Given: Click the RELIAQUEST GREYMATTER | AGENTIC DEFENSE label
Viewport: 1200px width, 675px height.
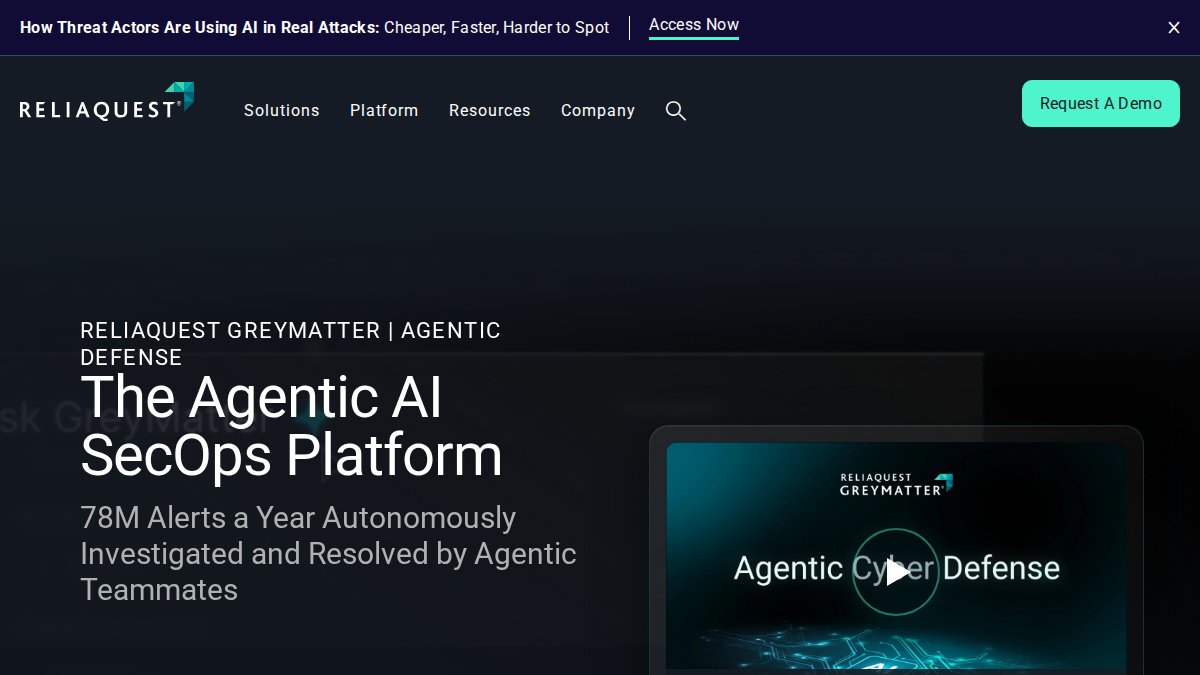Looking at the screenshot, I should [290, 344].
